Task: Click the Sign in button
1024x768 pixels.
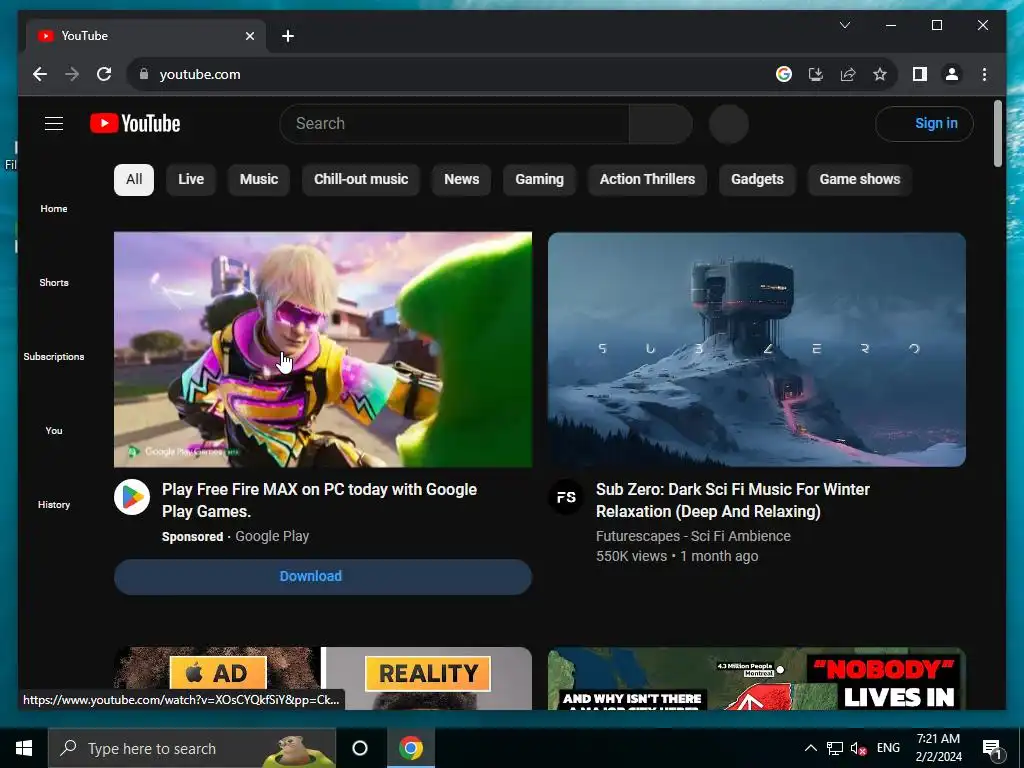Action: [x=924, y=123]
